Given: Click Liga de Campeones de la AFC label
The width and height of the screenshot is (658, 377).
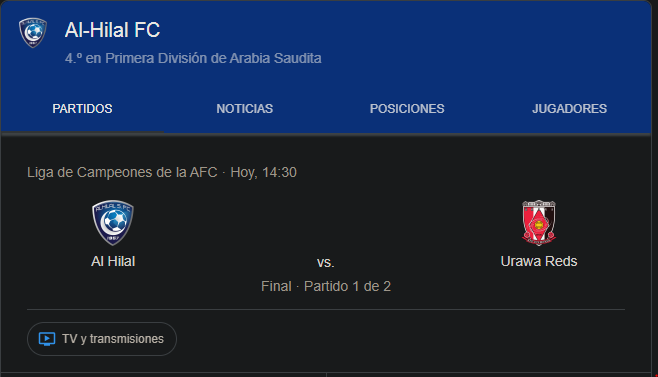Looking at the screenshot, I should point(122,172).
